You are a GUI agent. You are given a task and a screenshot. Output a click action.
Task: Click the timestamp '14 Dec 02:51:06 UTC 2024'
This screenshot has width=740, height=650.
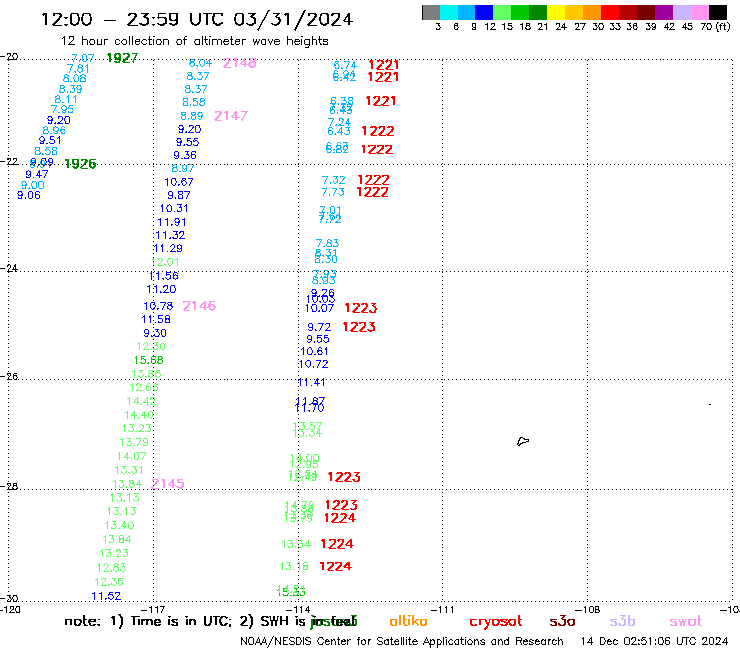(655, 641)
